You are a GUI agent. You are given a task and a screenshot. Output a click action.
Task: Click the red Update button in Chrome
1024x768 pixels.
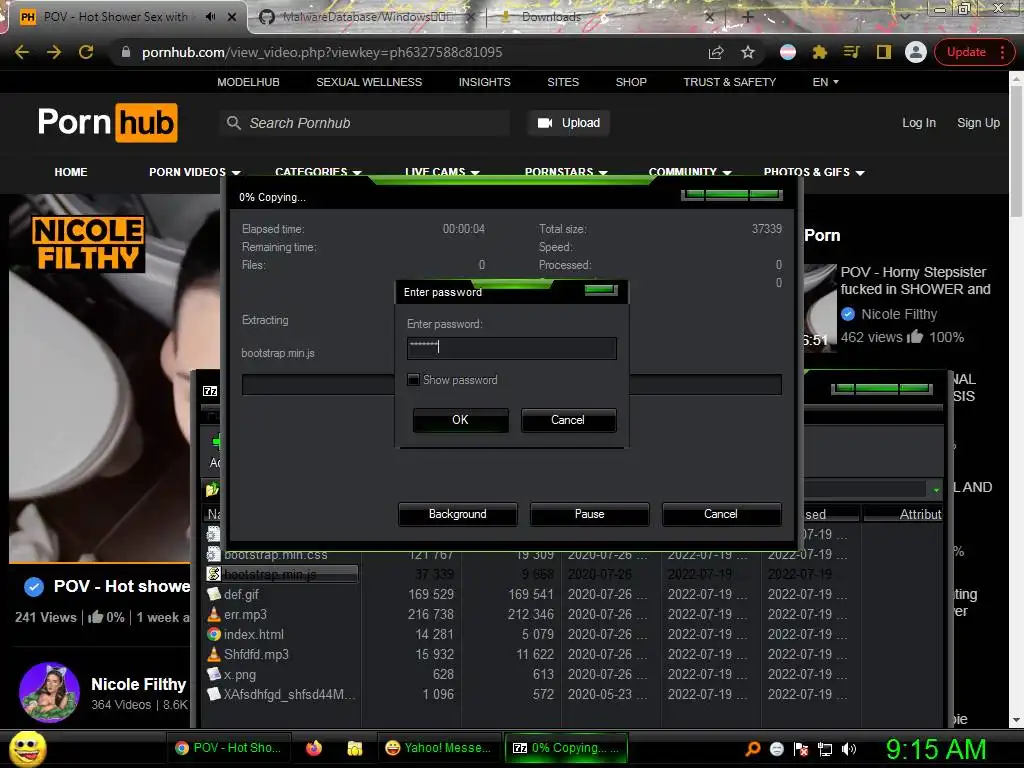[x=966, y=52]
